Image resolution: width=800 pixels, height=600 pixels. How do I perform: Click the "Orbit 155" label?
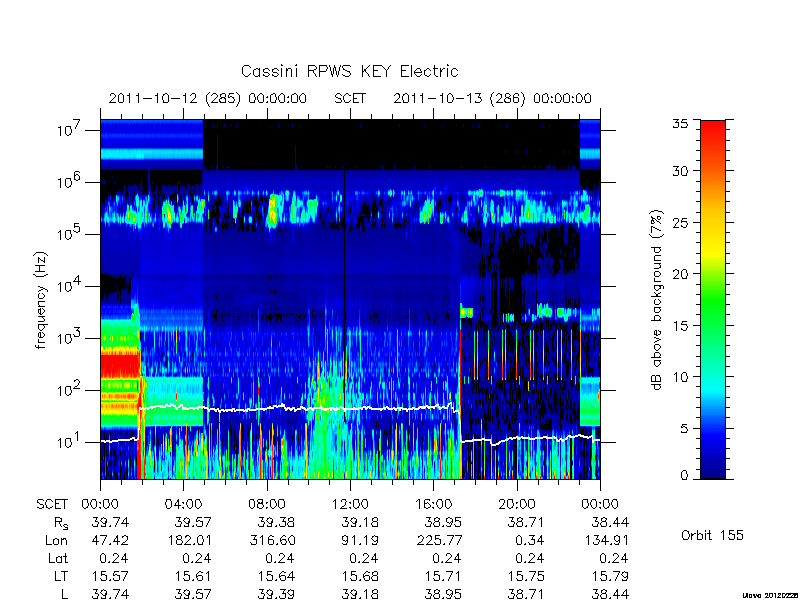click(712, 535)
